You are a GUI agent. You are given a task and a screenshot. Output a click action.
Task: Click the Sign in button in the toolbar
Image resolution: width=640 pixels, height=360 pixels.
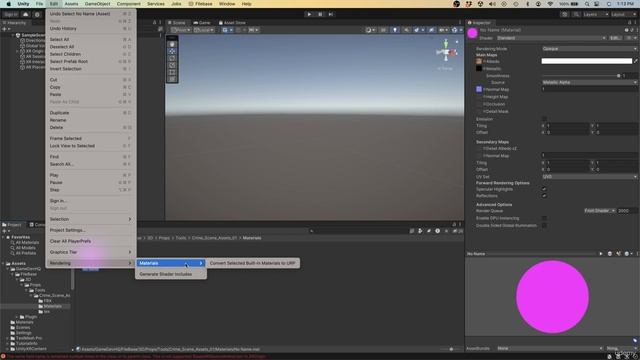pyautogui.click(x=10, y=14)
